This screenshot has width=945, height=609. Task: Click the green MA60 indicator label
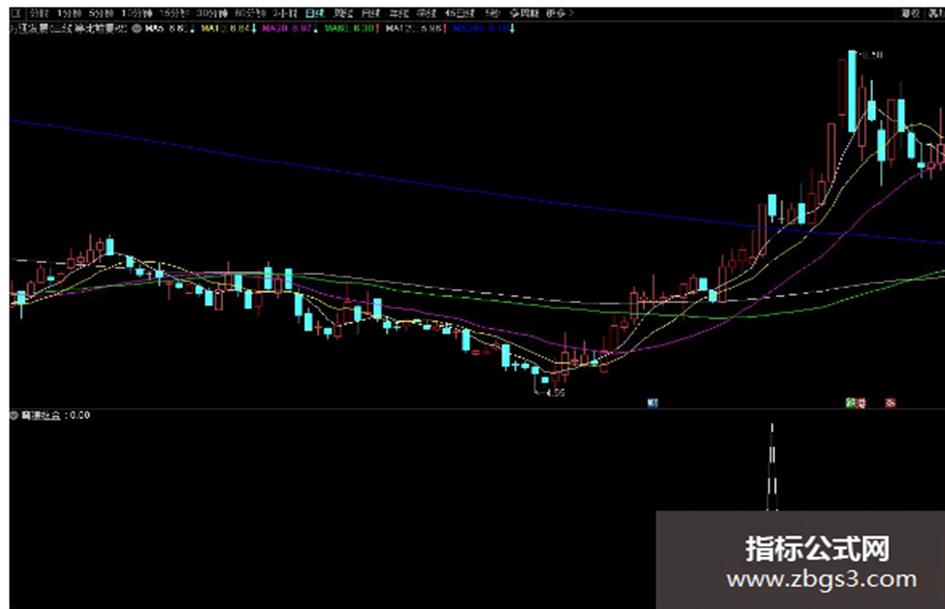click(351, 28)
